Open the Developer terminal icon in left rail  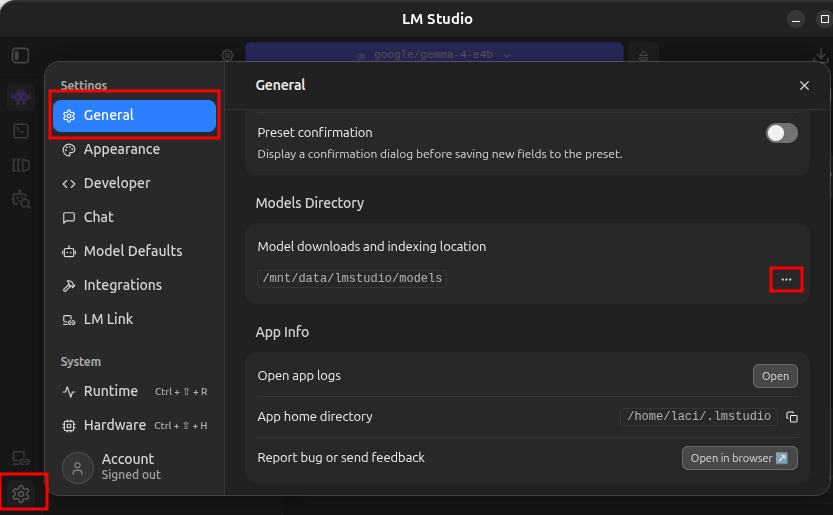21,131
